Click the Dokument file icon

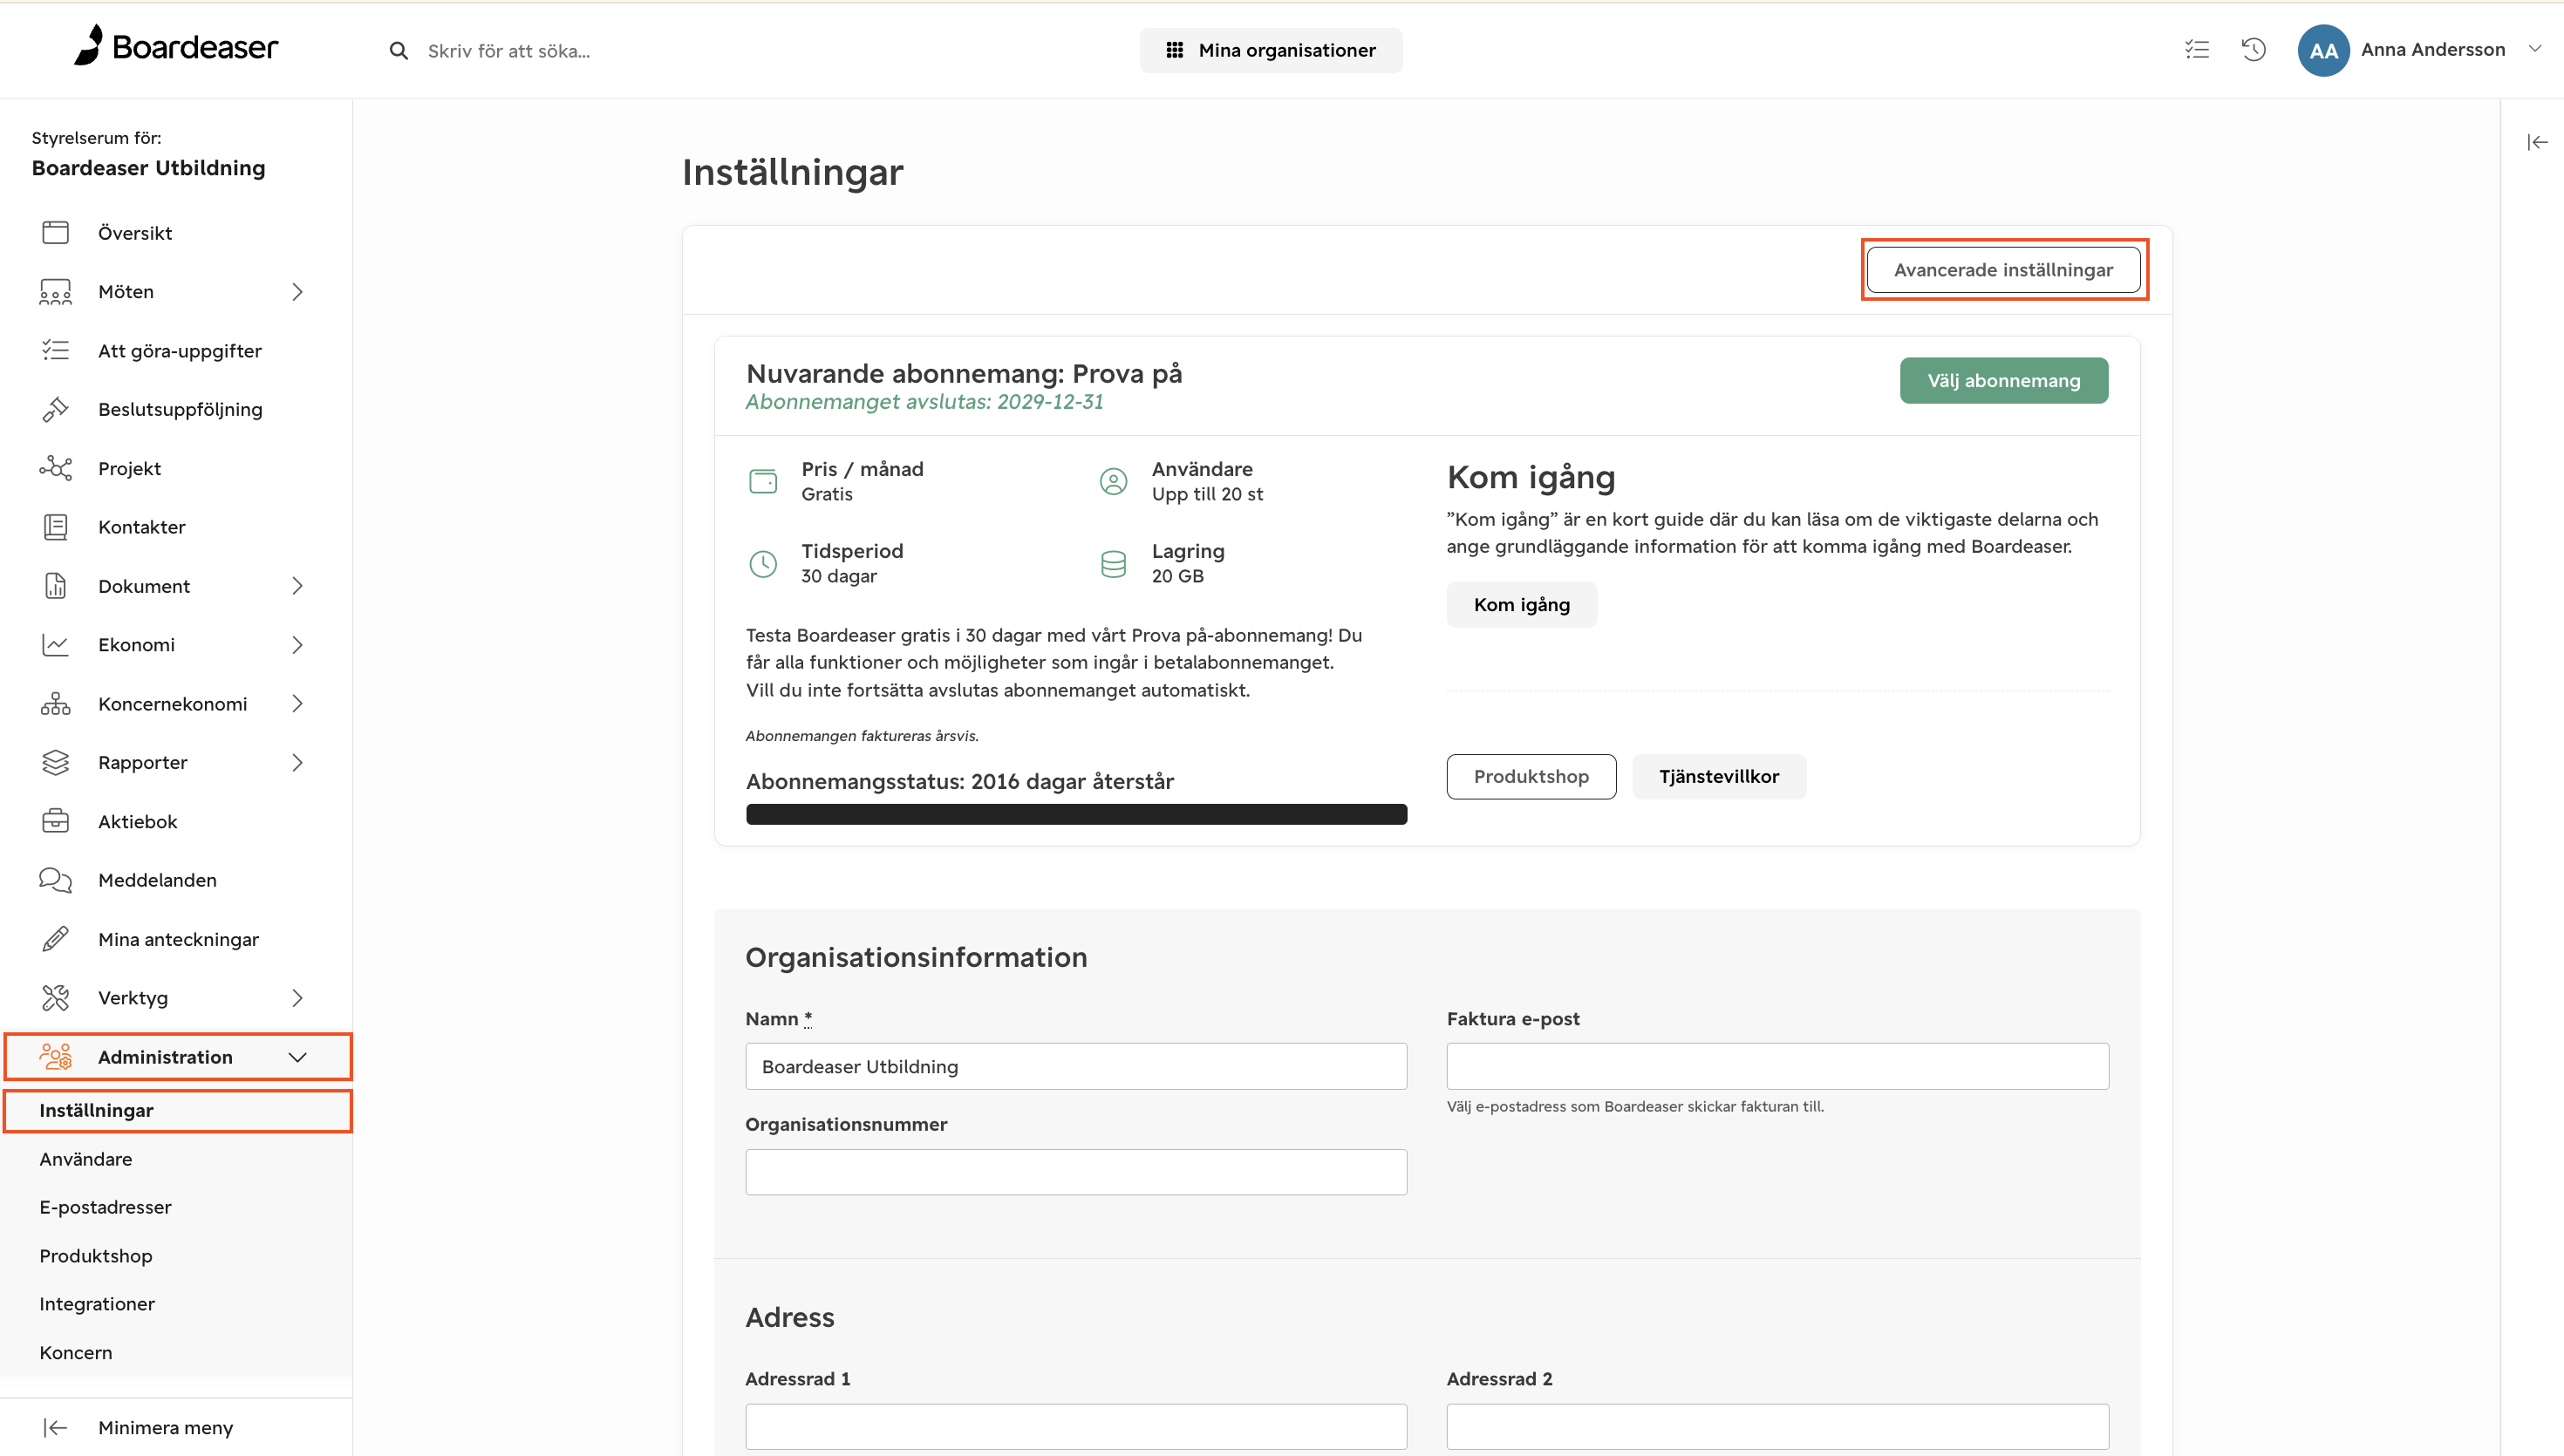(56, 586)
